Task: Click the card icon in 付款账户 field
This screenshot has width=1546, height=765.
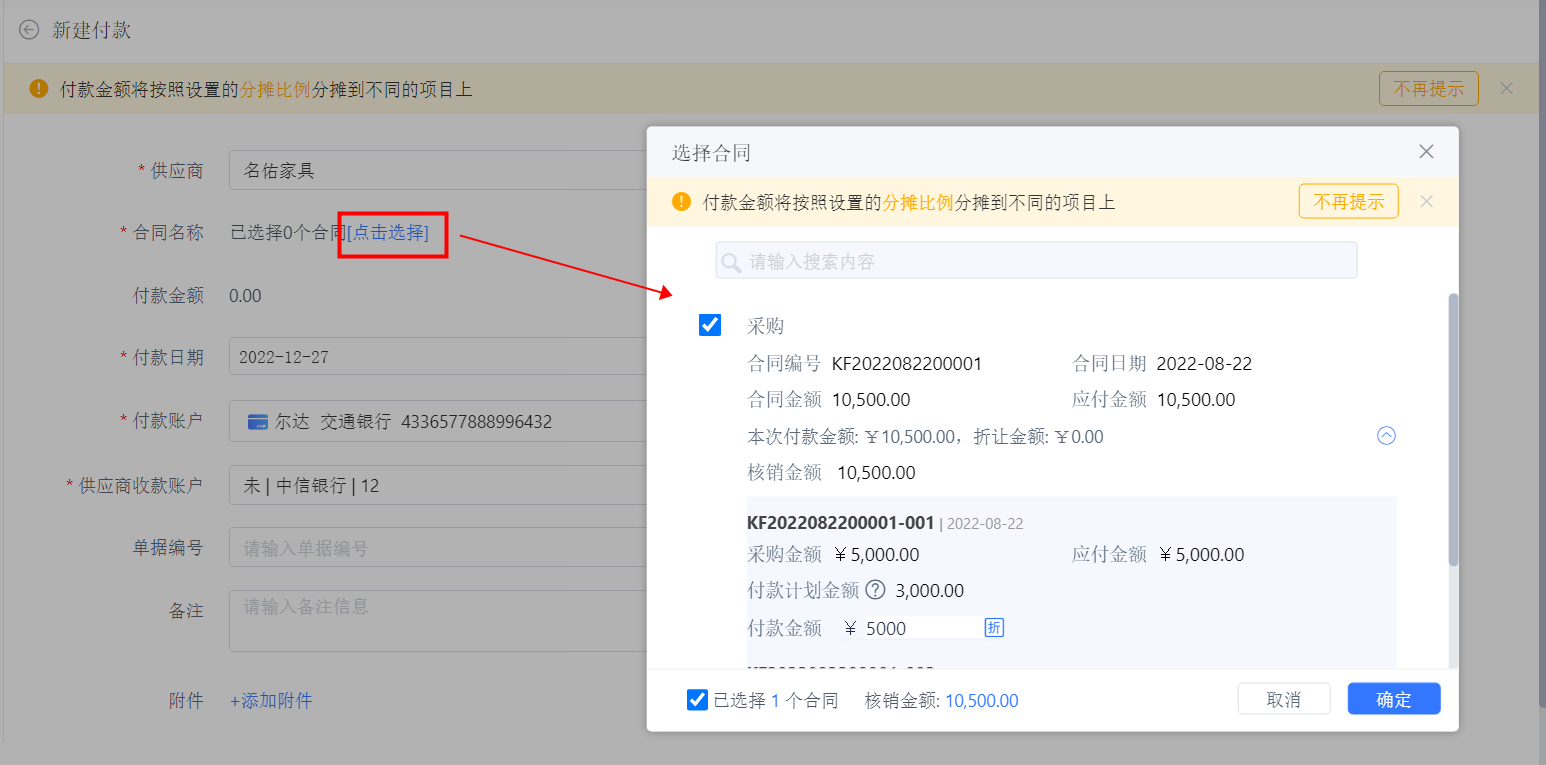Action: coord(257,422)
